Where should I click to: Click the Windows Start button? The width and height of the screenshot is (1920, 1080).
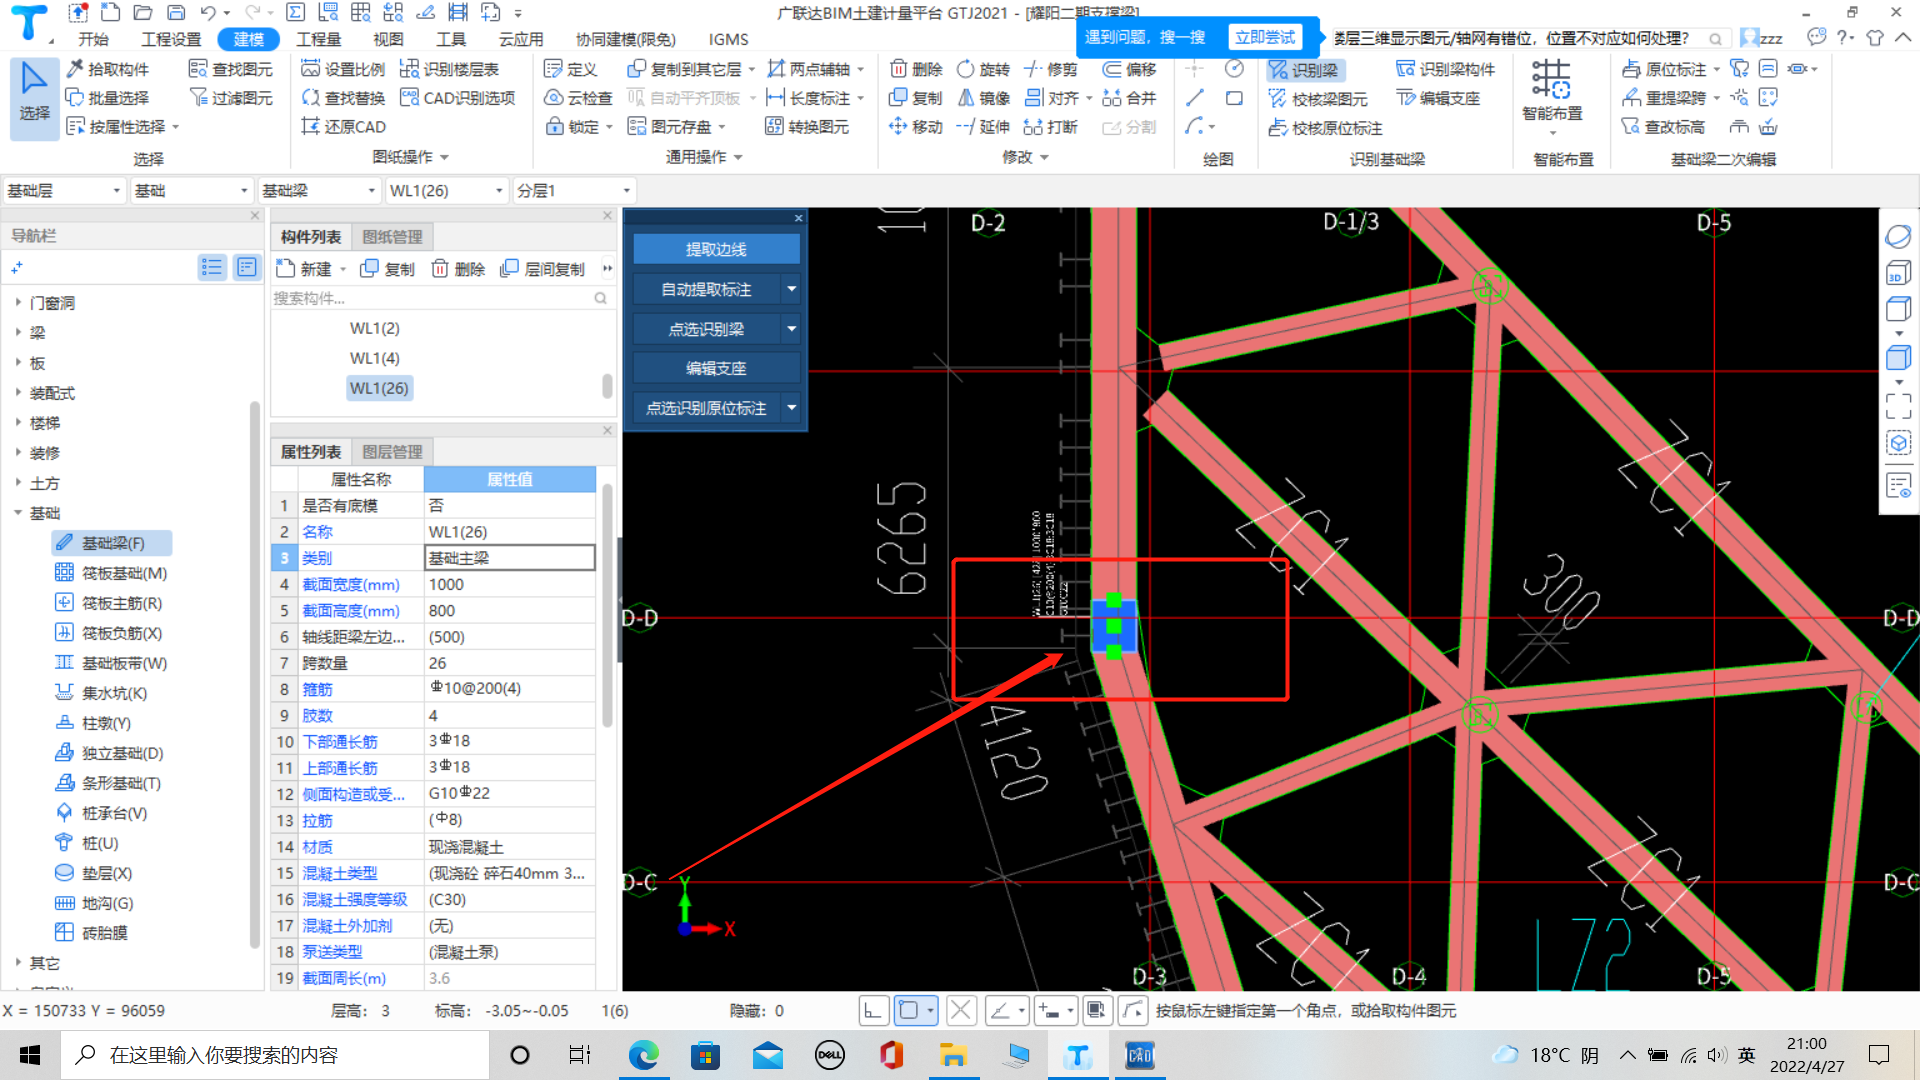coord(30,1055)
